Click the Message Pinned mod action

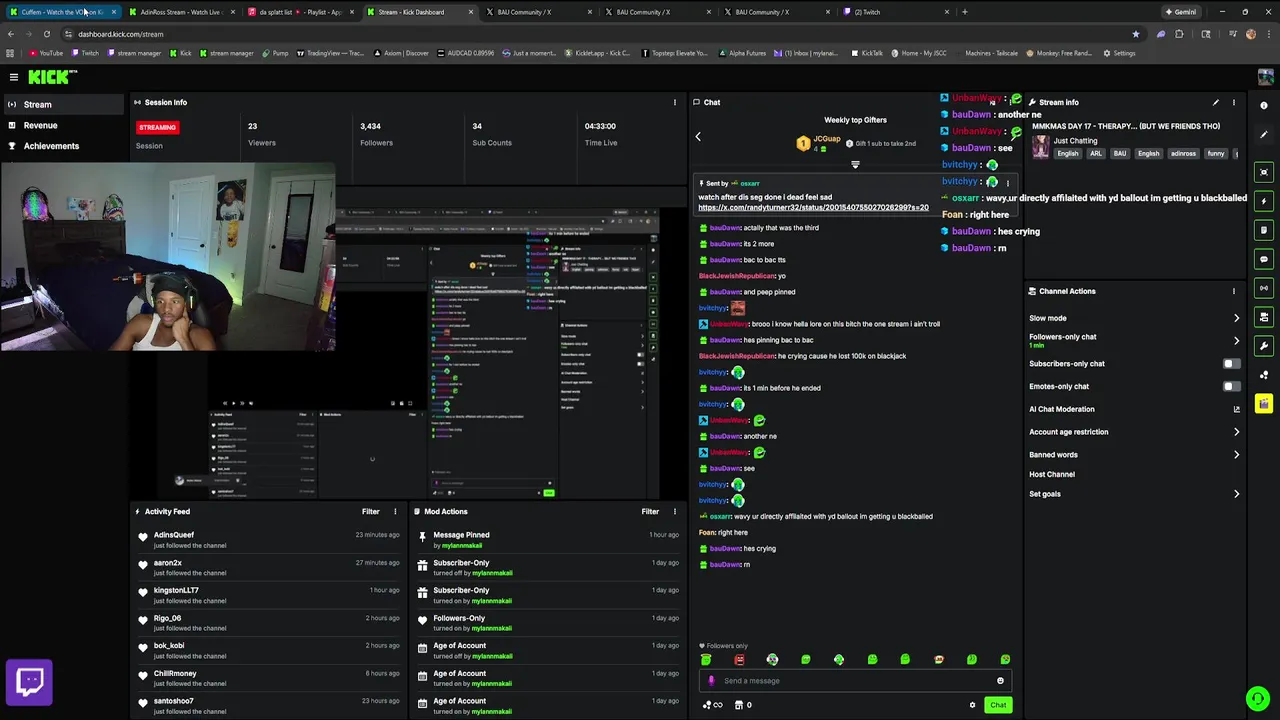550,540
